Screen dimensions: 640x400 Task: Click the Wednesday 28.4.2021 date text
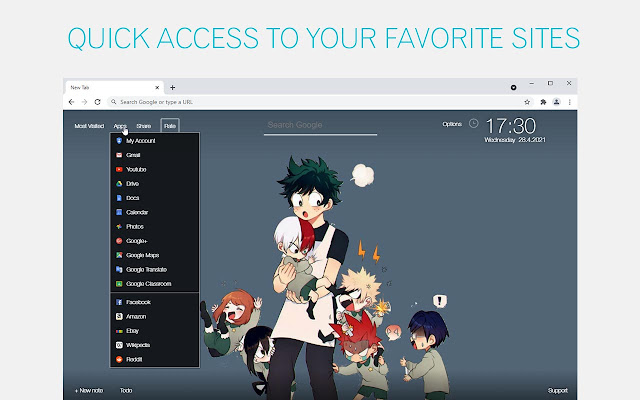pyautogui.click(x=515, y=140)
